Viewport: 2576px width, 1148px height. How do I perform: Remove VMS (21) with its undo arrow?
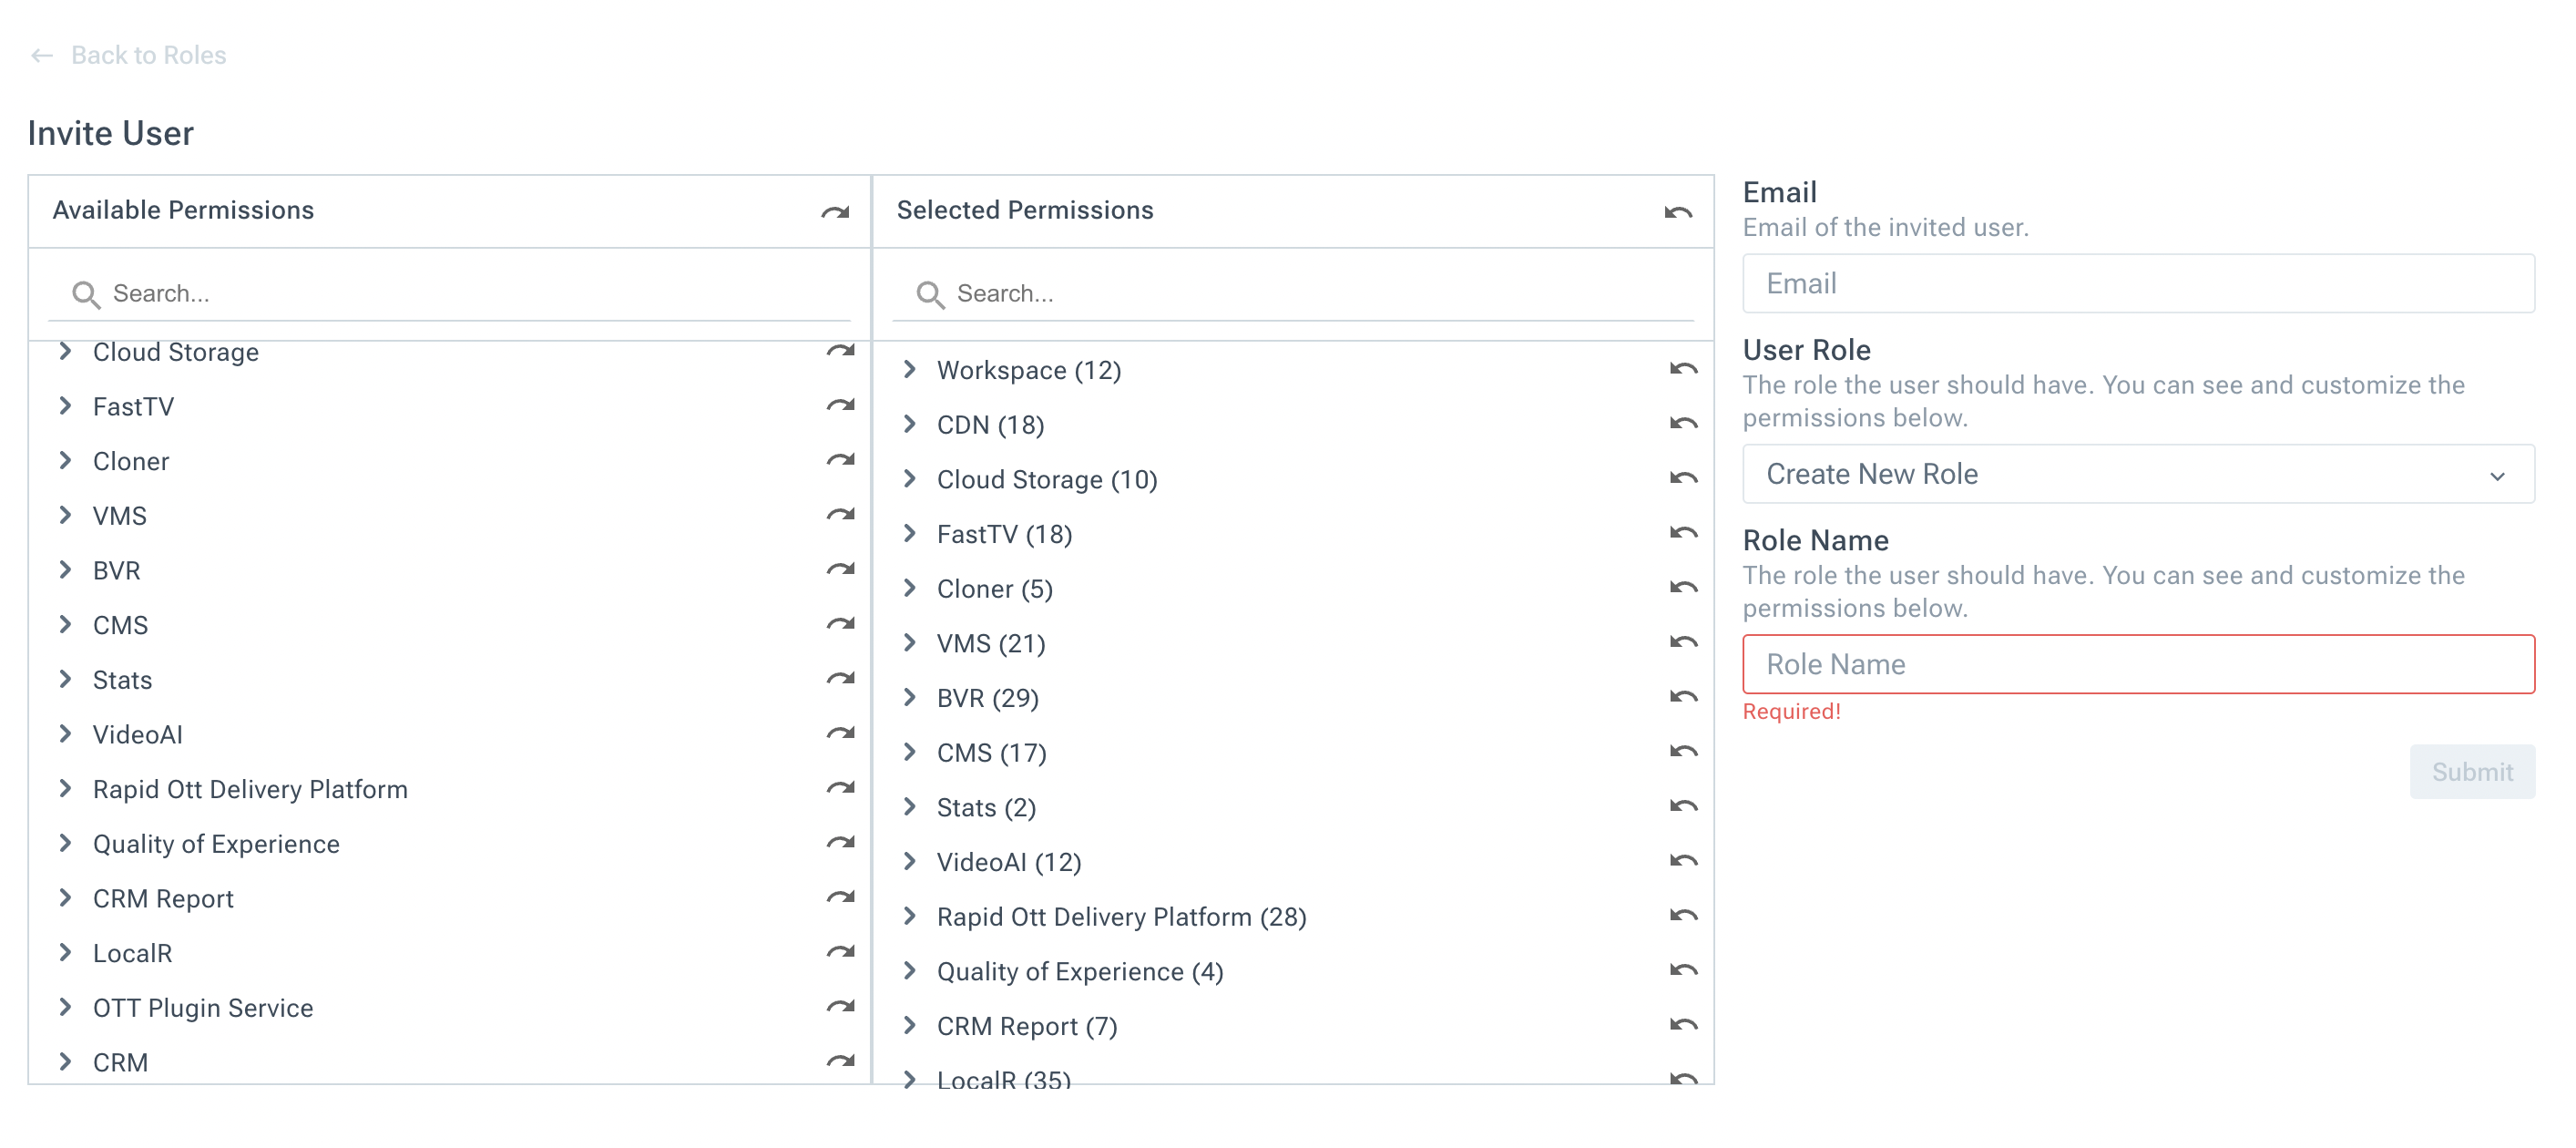(1684, 643)
